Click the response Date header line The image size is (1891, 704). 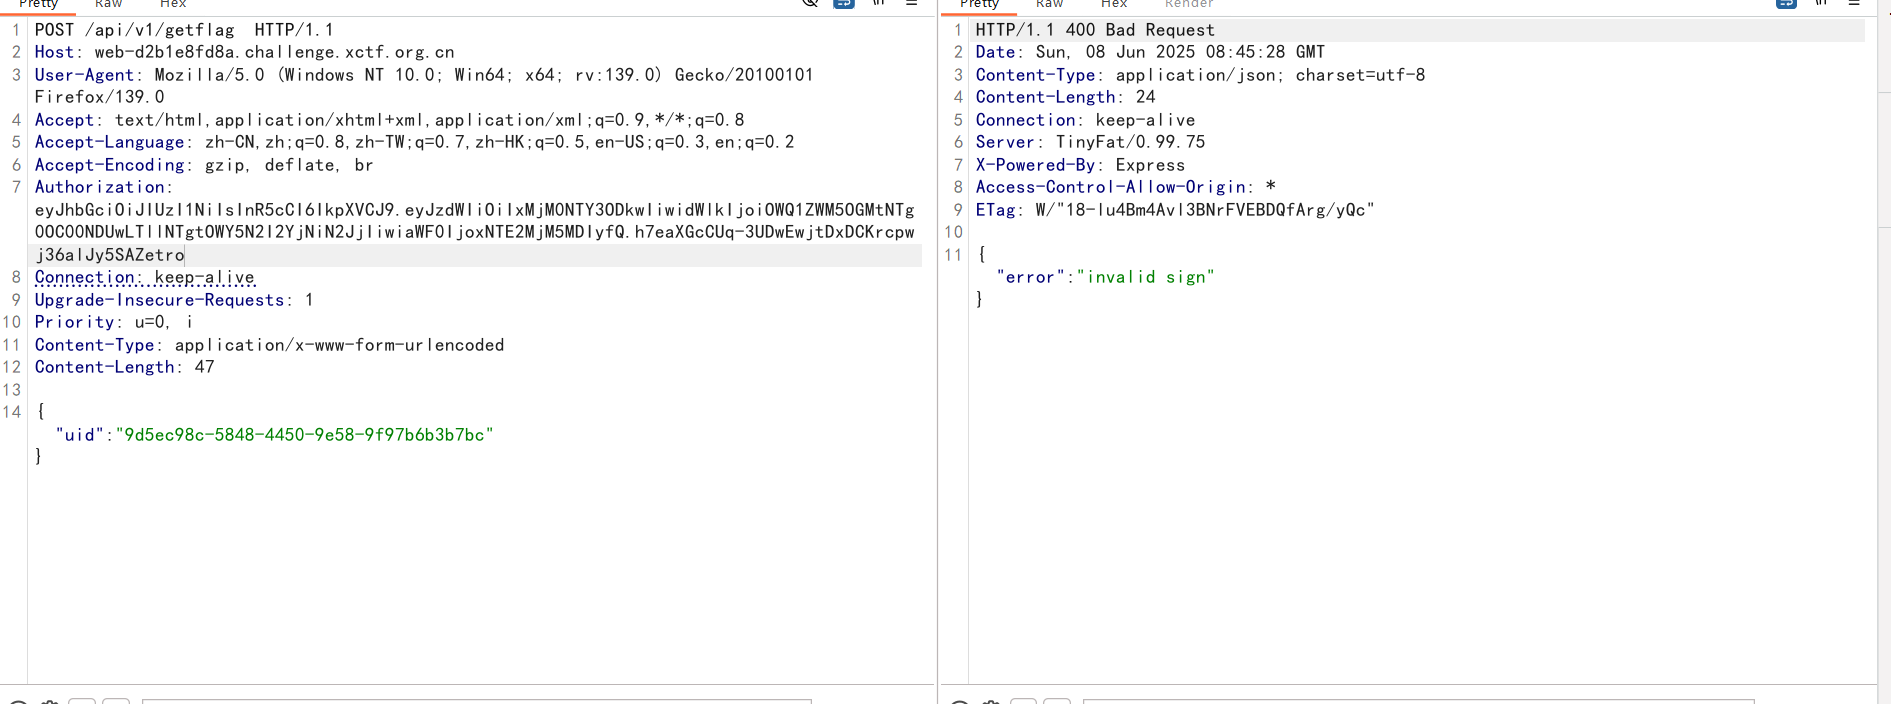point(1150,52)
